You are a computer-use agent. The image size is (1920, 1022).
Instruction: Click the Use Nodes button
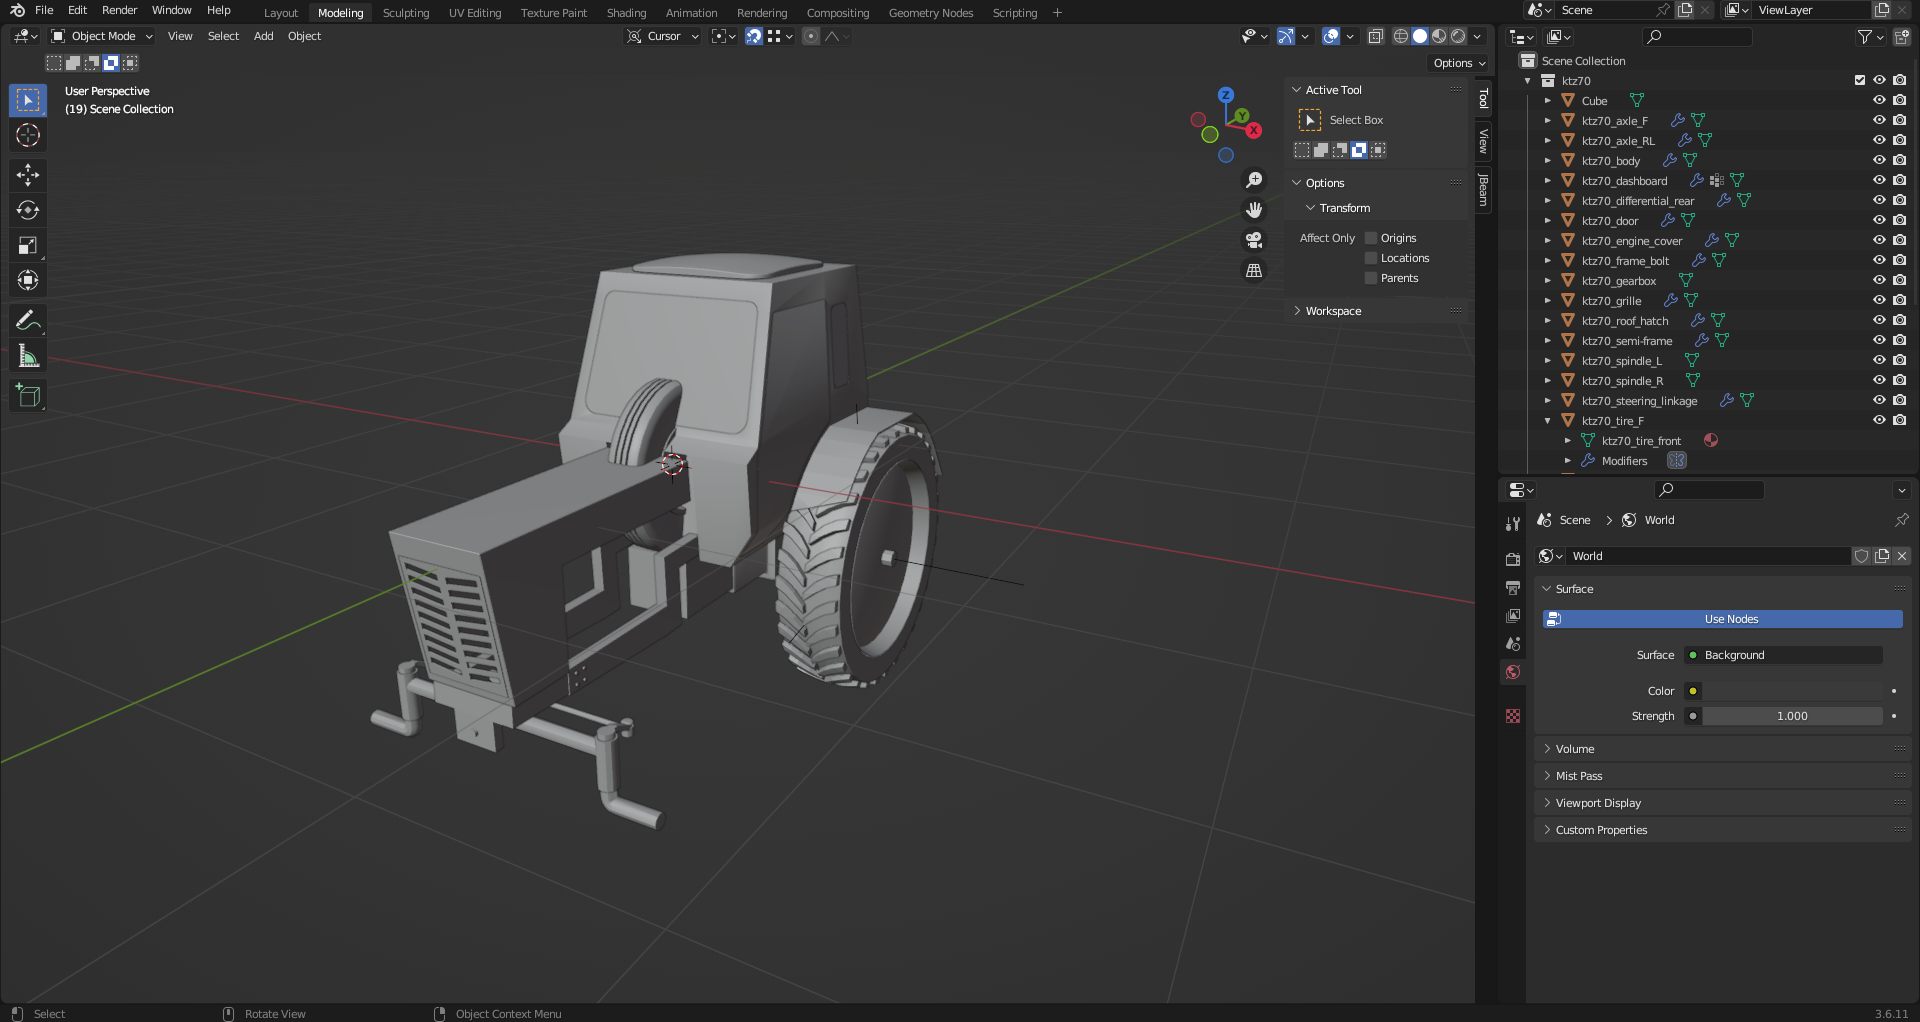(x=1722, y=619)
